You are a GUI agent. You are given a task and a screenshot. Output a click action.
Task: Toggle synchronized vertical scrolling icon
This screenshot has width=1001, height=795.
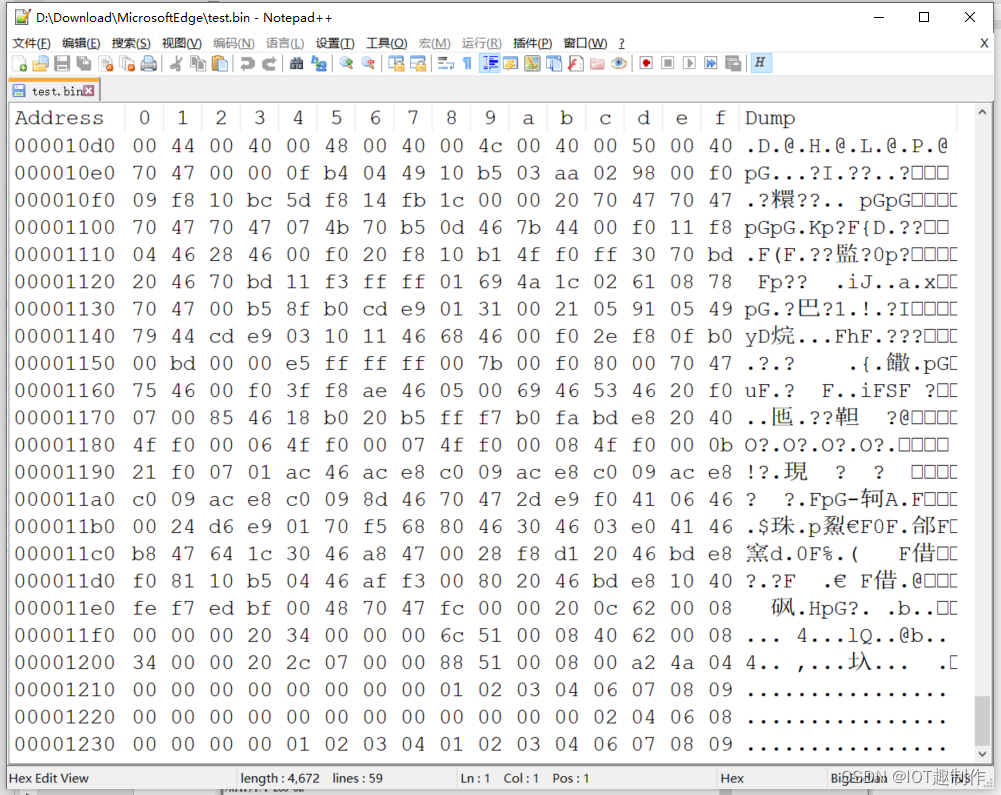point(396,63)
